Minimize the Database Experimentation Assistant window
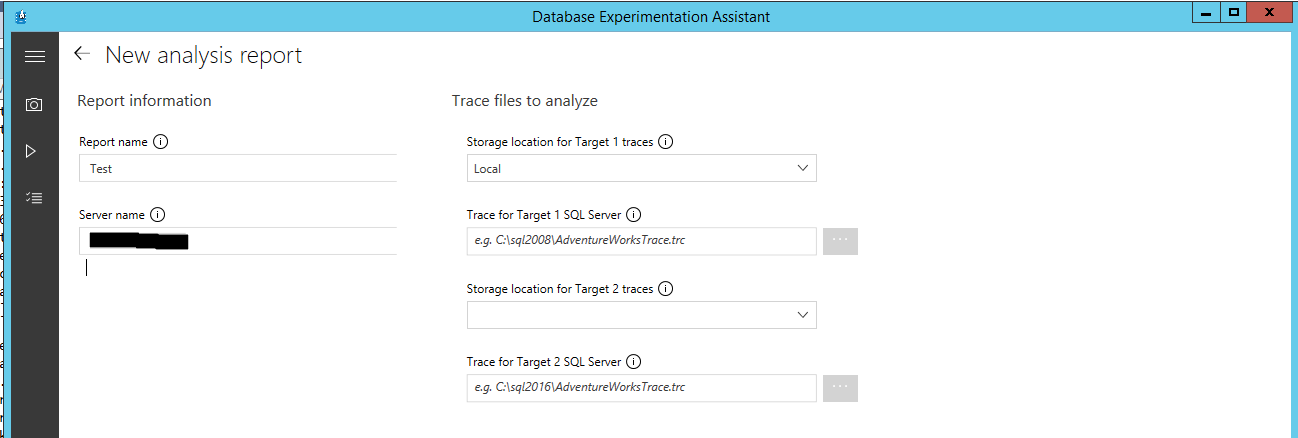 coord(1208,12)
